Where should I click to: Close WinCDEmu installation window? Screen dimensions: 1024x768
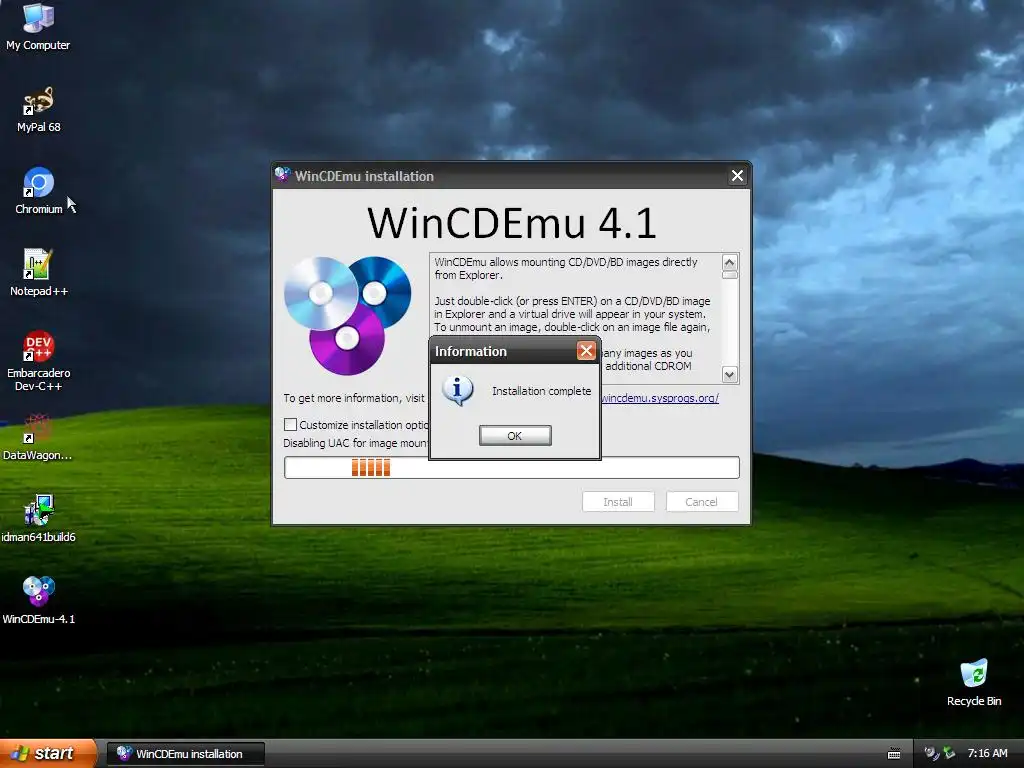coord(737,176)
